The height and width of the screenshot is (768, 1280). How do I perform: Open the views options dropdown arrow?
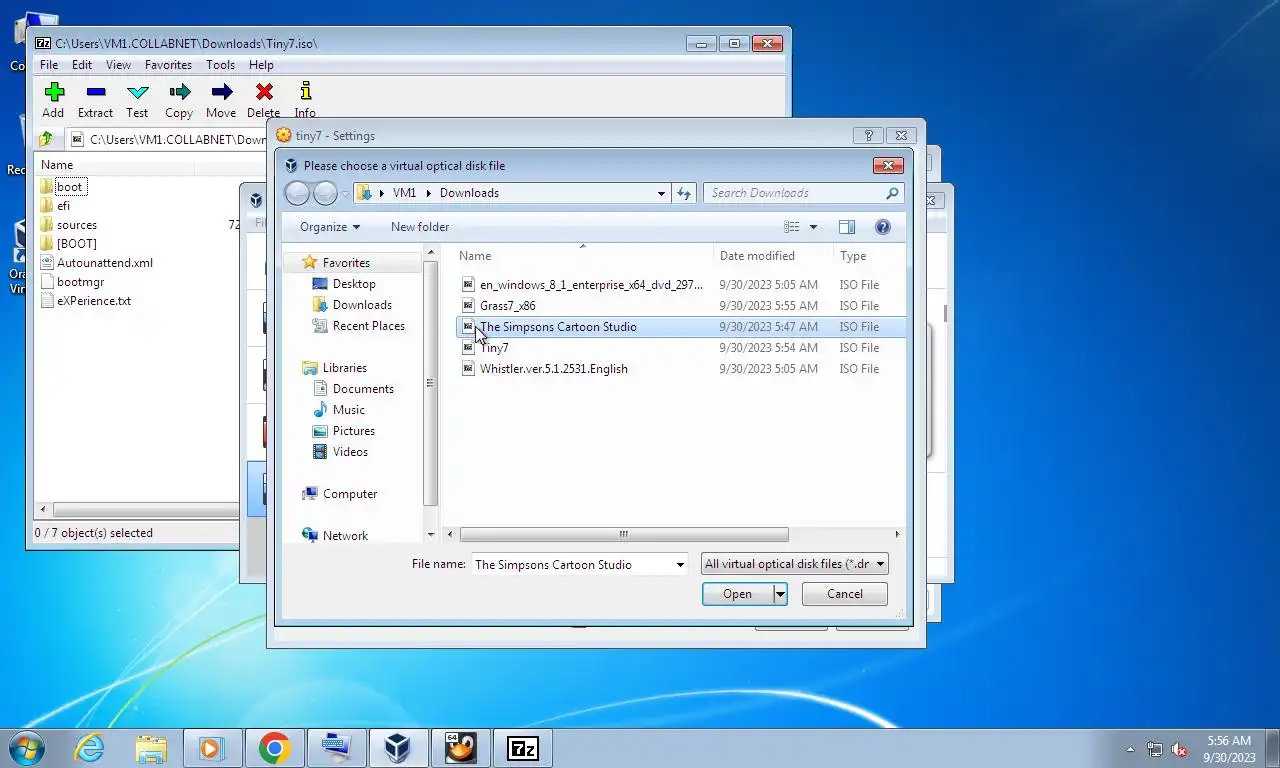point(813,227)
